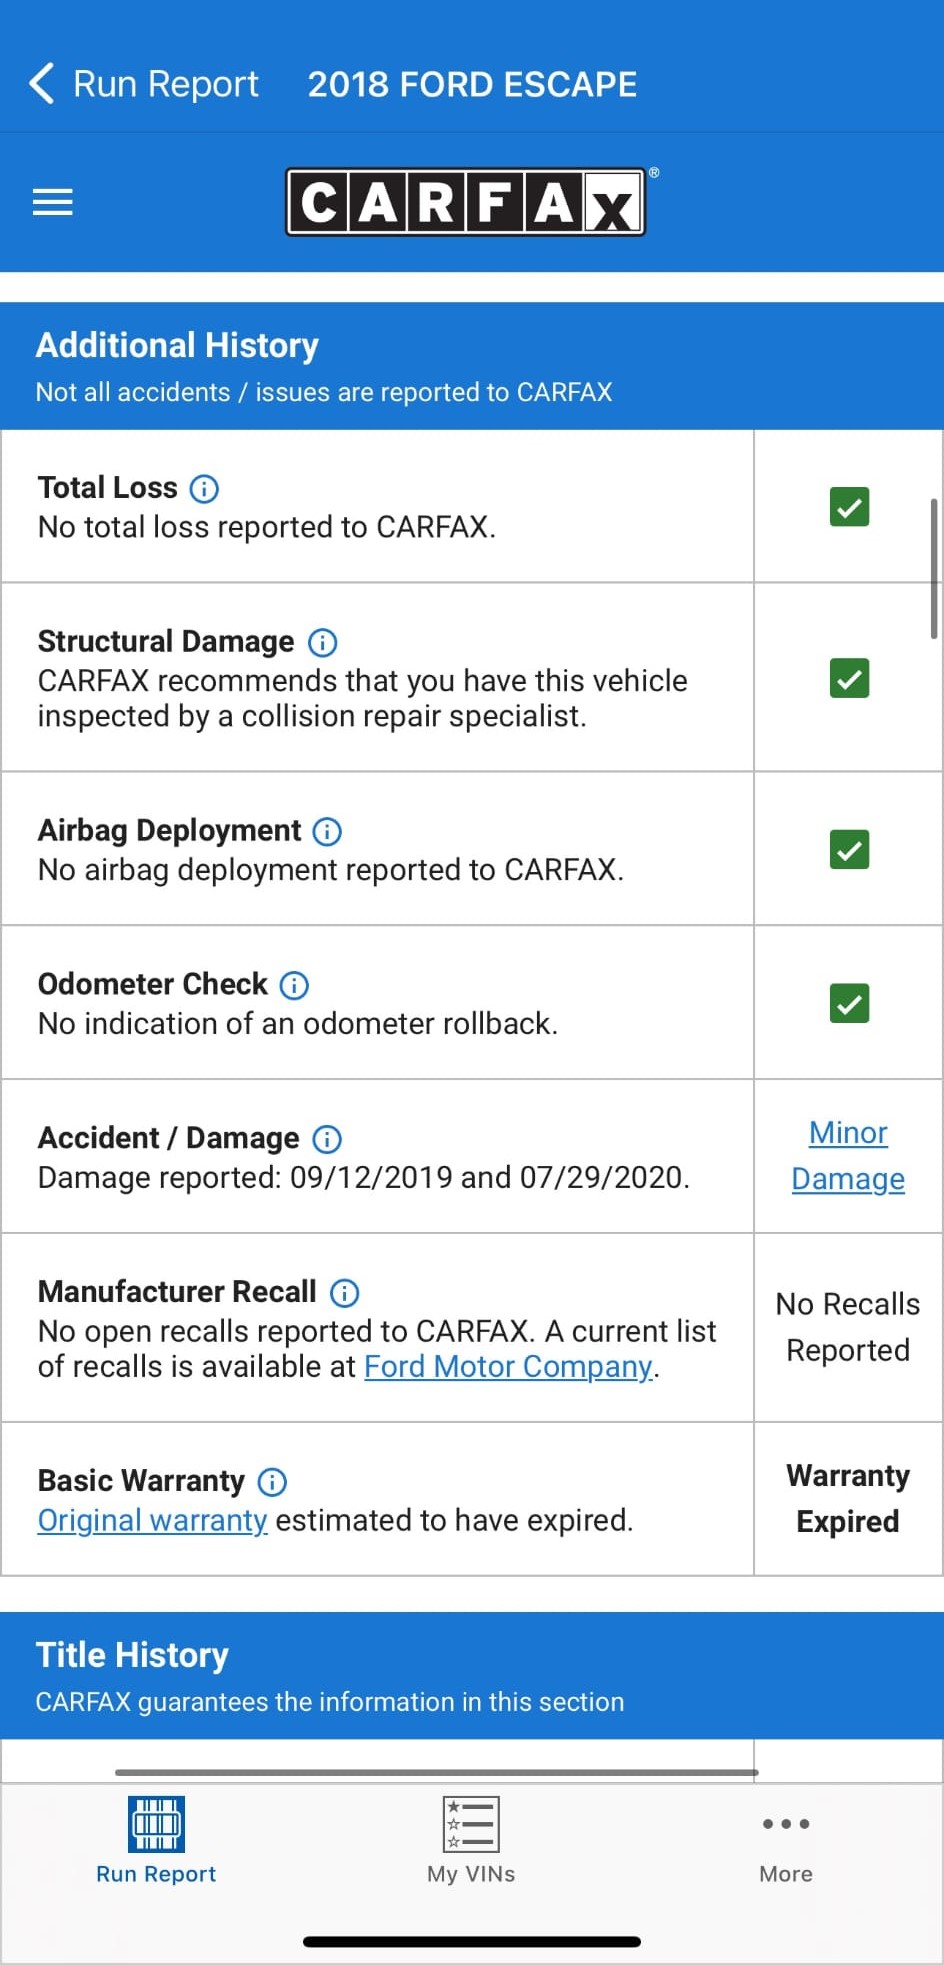Open the Structural Damage info icon
Screen dimensions: 944x1965
click(x=322, y=642)
